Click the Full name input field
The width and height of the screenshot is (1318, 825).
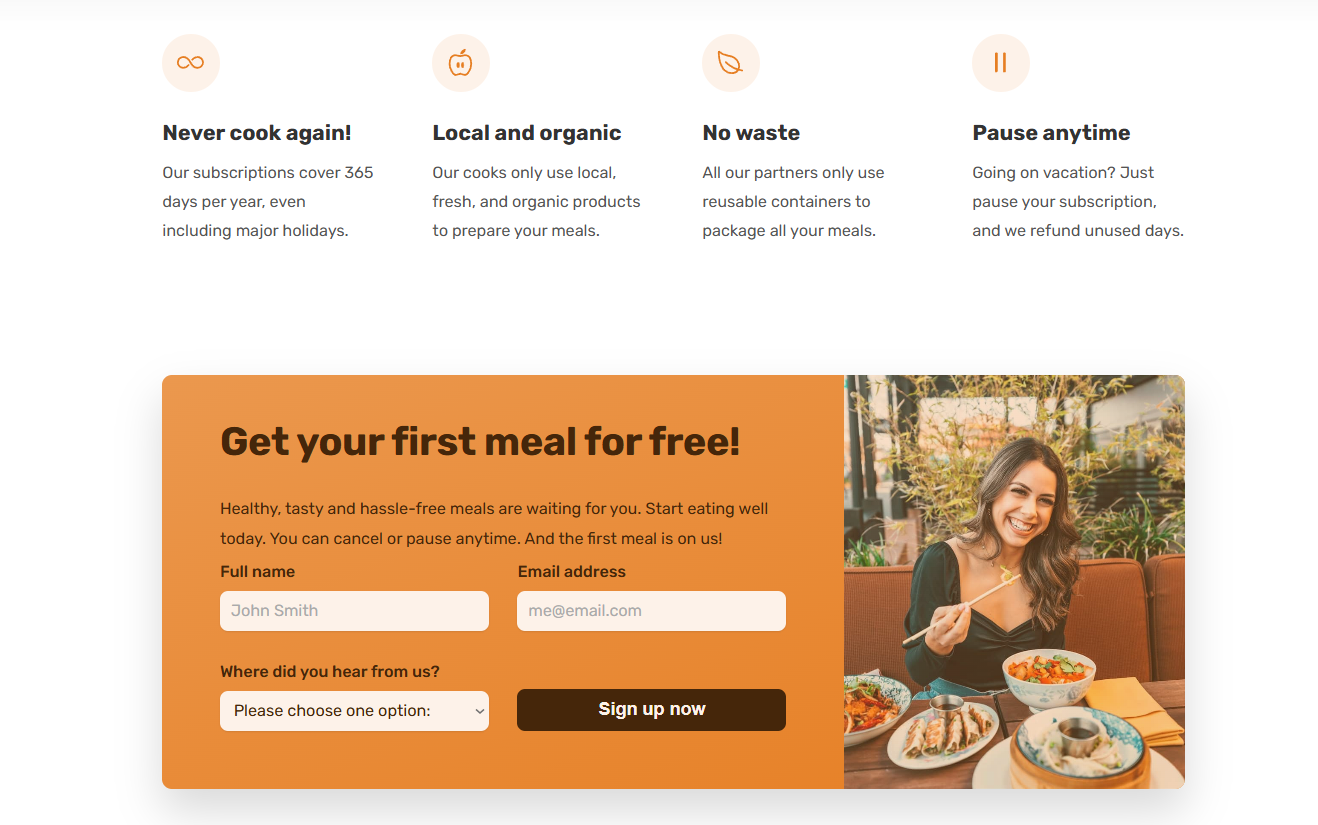[354, 611]
